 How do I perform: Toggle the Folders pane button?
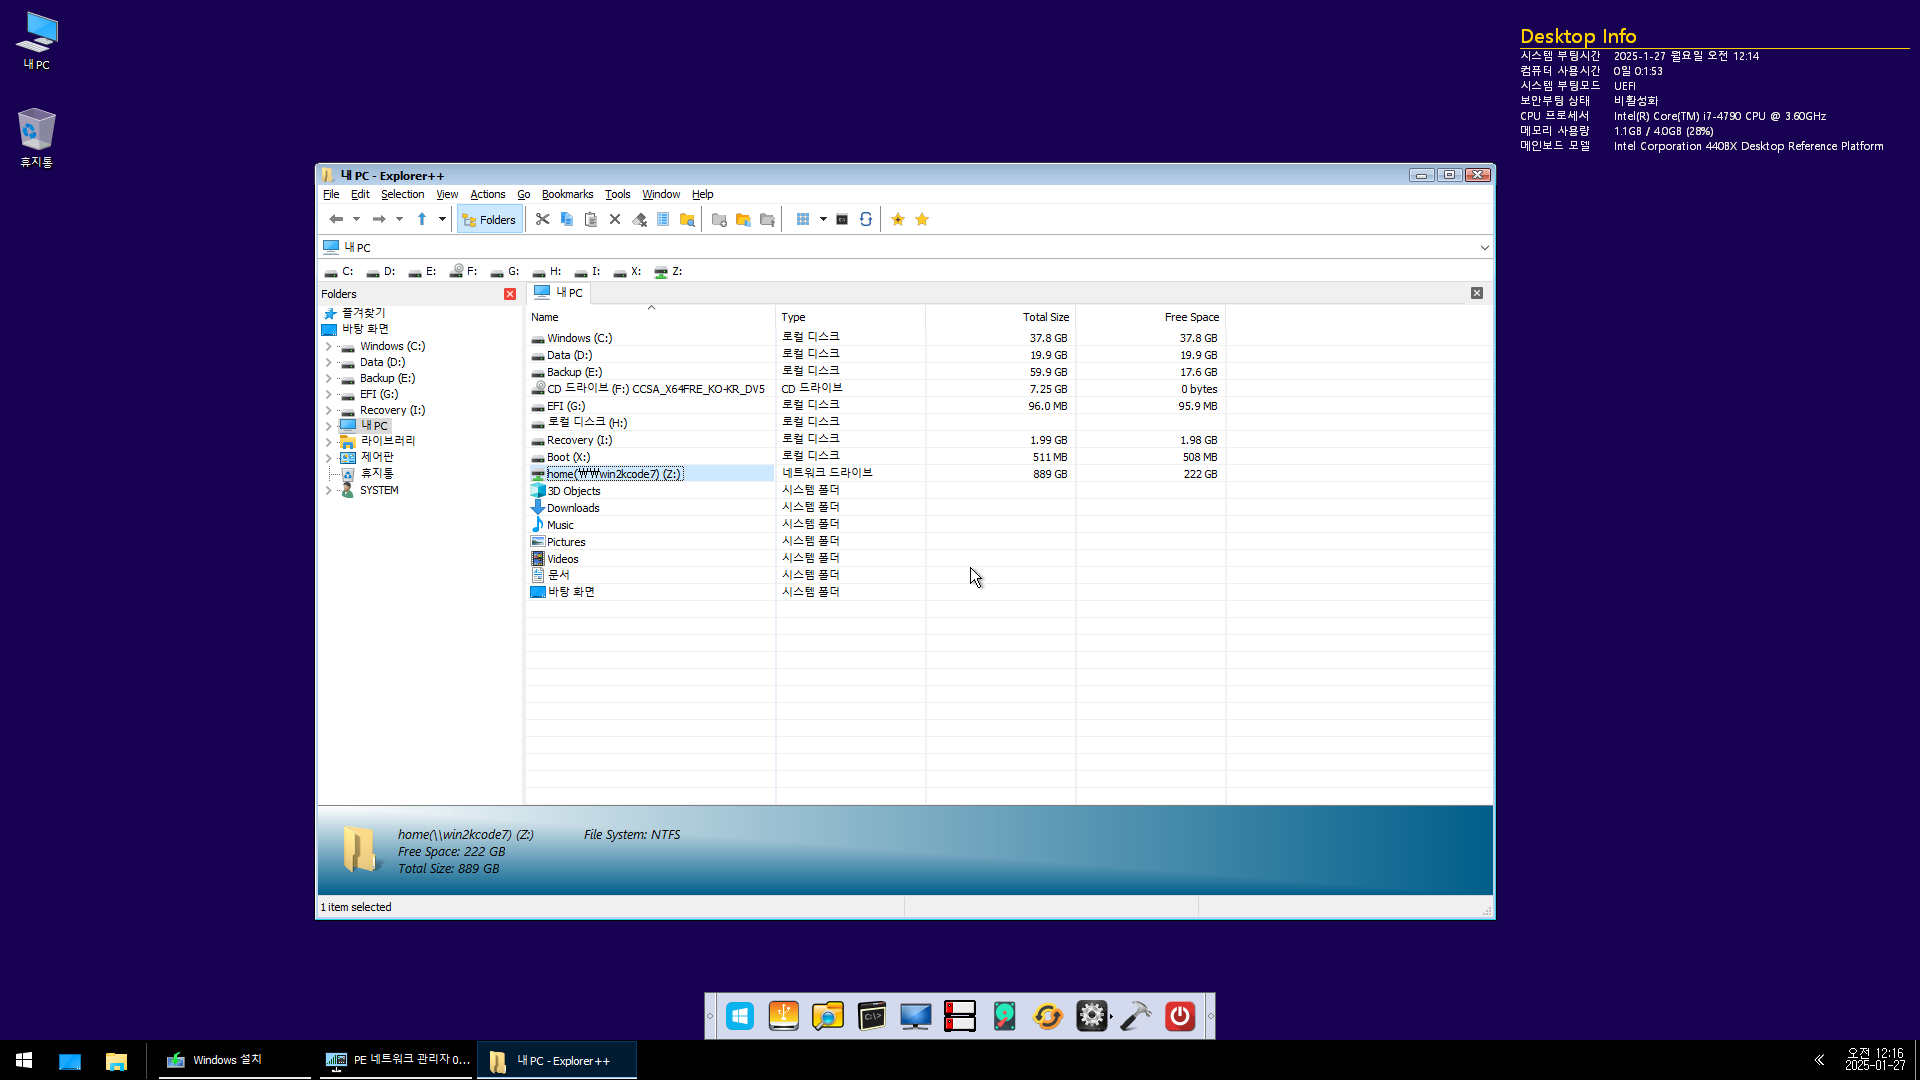[x=490, y=219]
